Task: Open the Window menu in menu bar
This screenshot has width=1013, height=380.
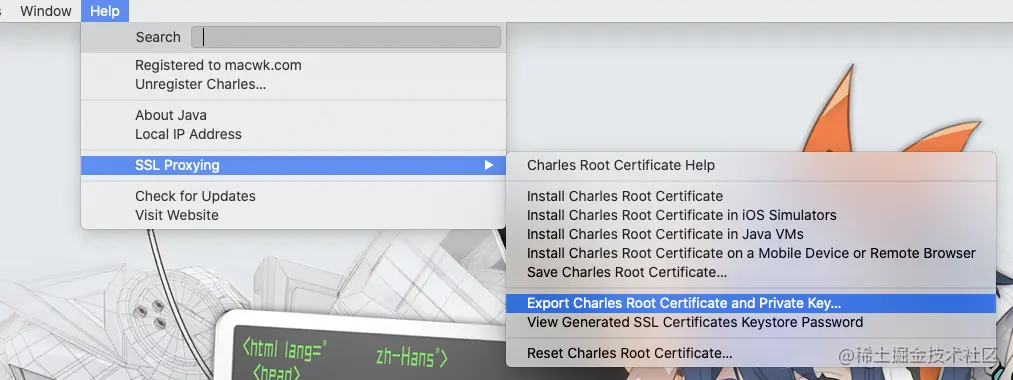Action: (x=45, y=11)
